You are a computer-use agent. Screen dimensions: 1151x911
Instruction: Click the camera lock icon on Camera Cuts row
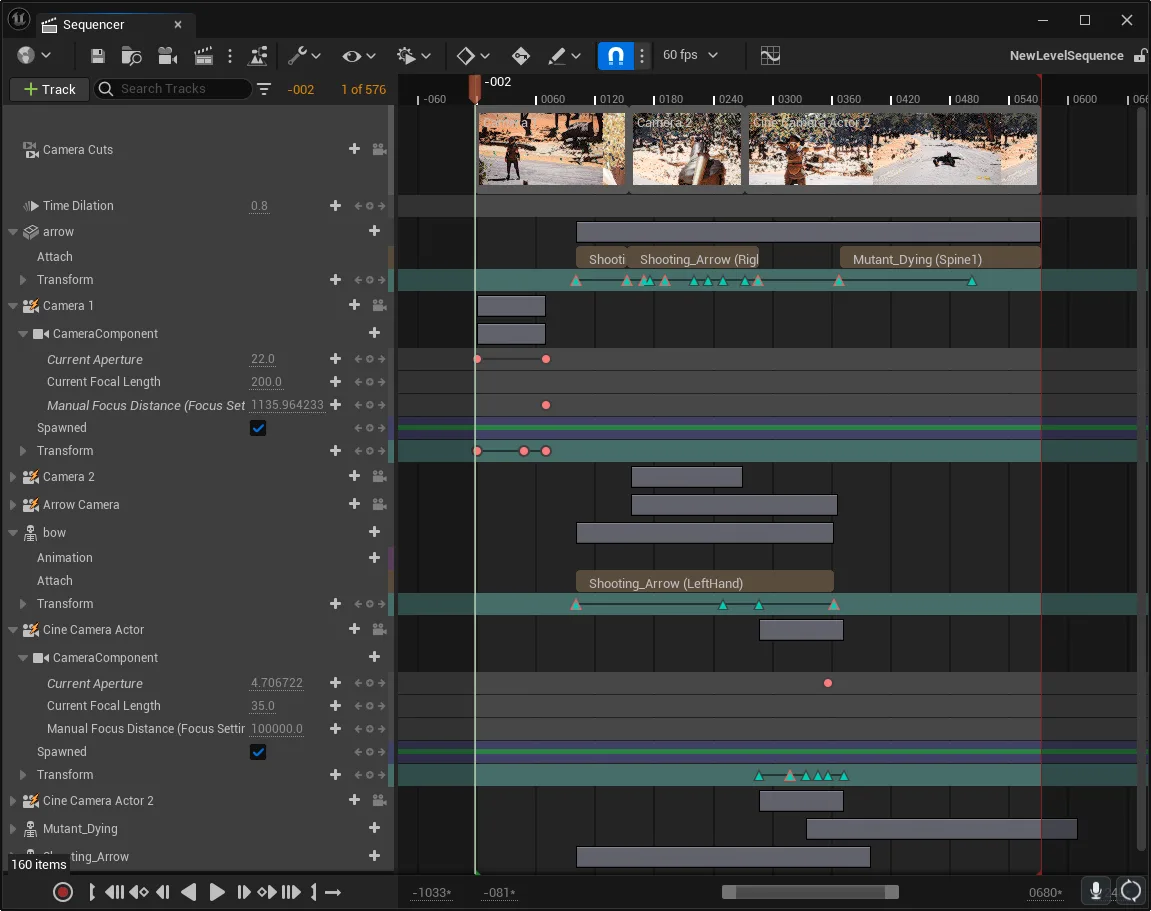380,149
